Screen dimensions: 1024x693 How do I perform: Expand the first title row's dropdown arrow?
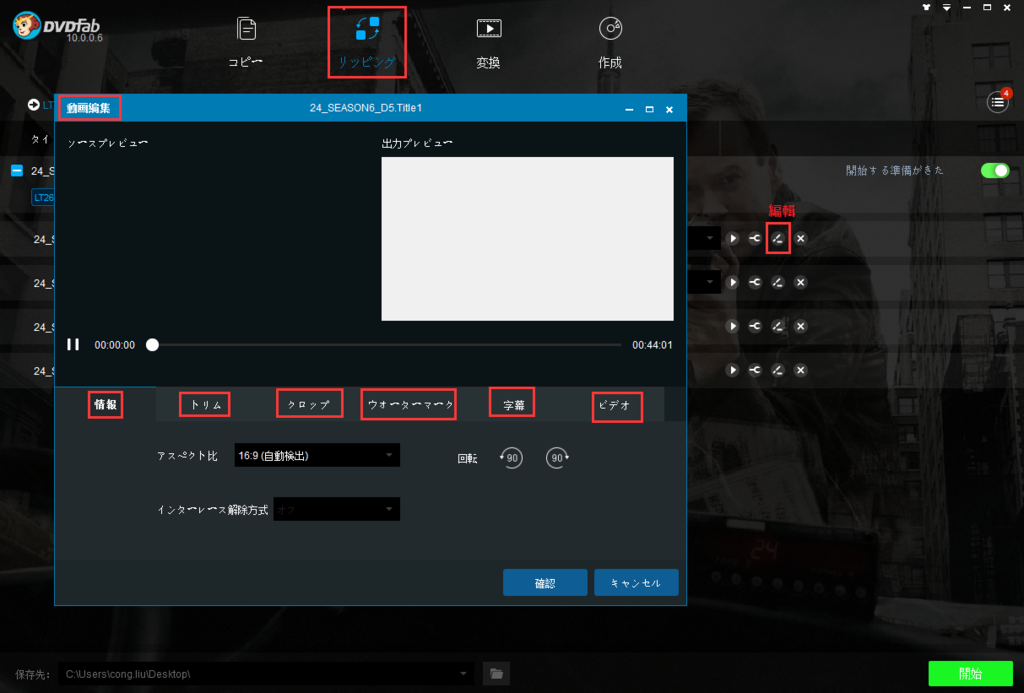click(710, 238)
